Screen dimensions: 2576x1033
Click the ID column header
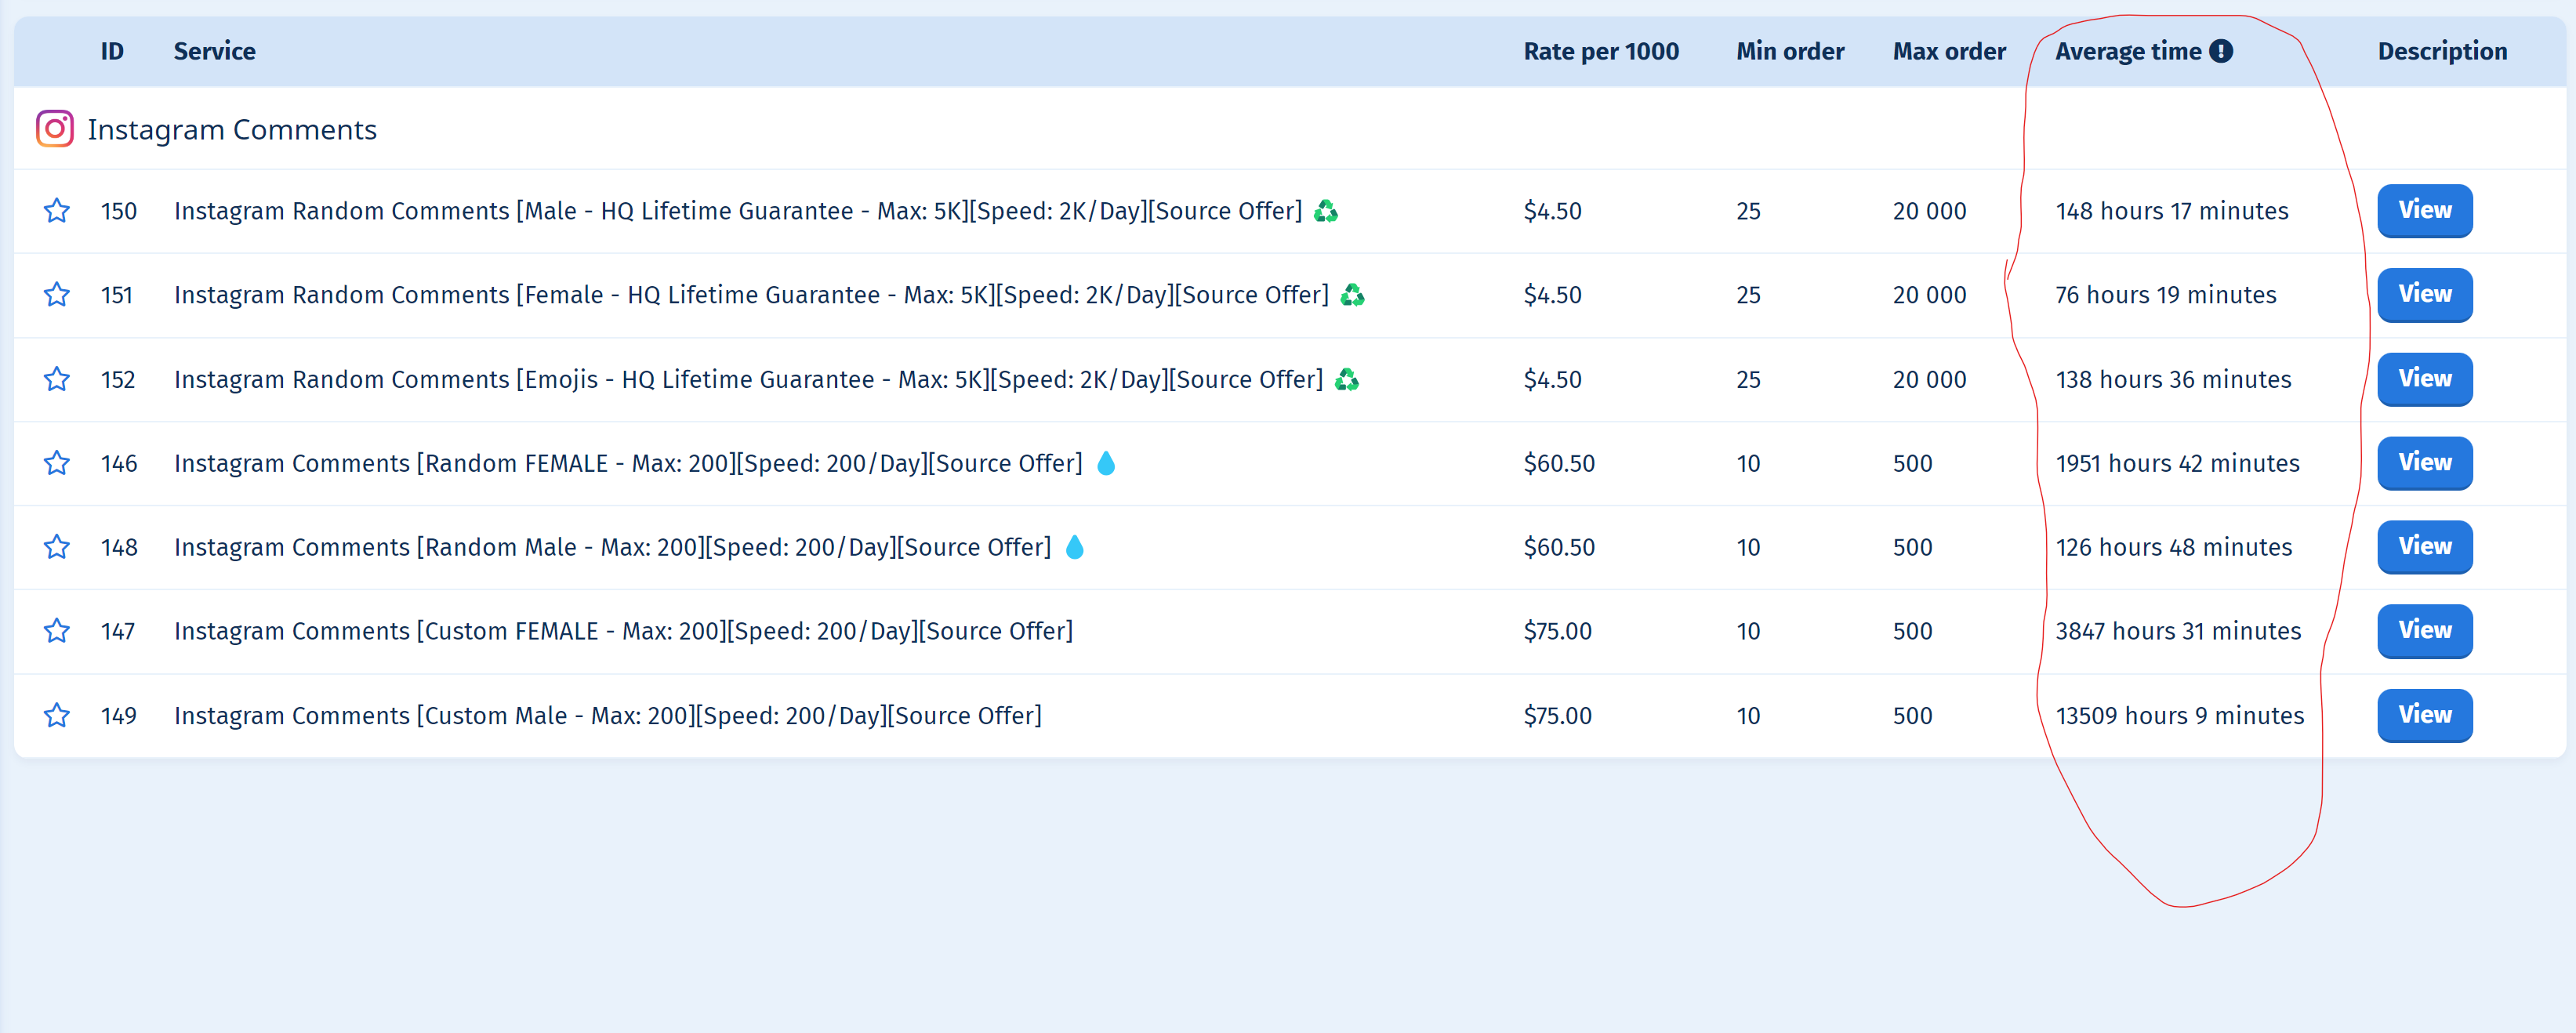[112, 51]
